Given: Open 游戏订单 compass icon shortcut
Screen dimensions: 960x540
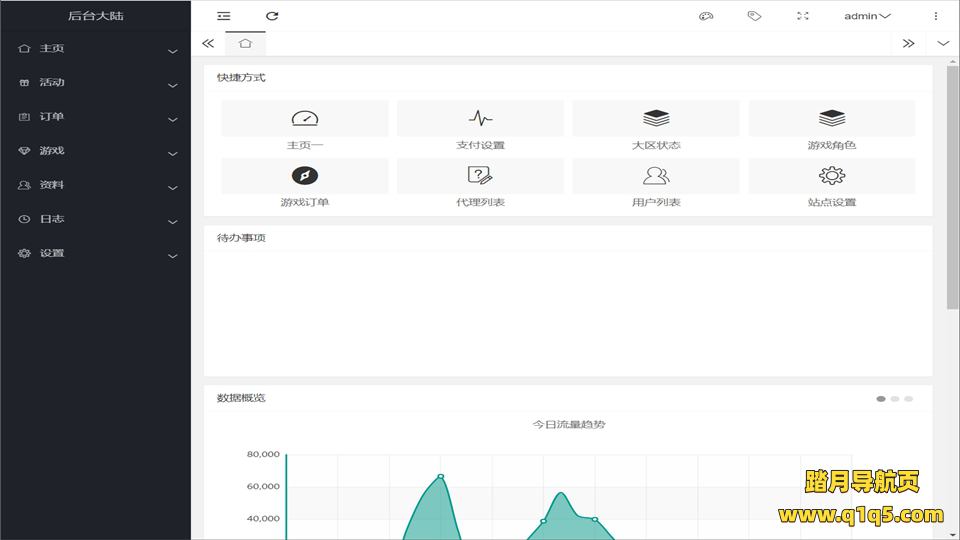Looking at the screenshot, I should [x=304, y=176].
